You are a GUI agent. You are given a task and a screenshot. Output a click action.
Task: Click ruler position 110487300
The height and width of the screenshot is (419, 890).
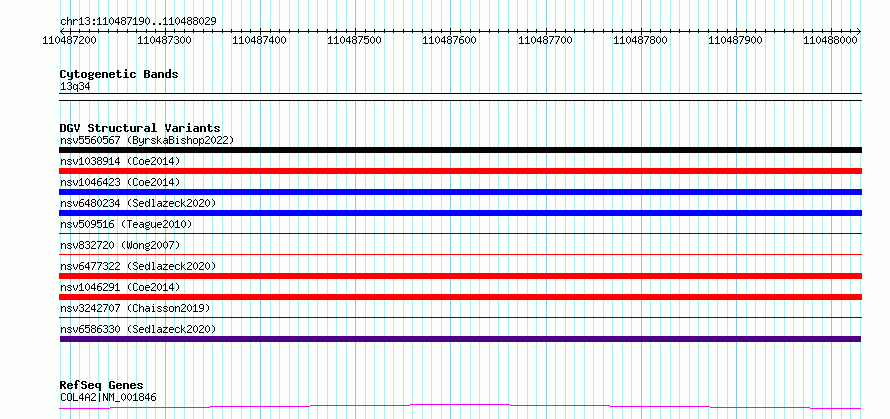(165, 40)
